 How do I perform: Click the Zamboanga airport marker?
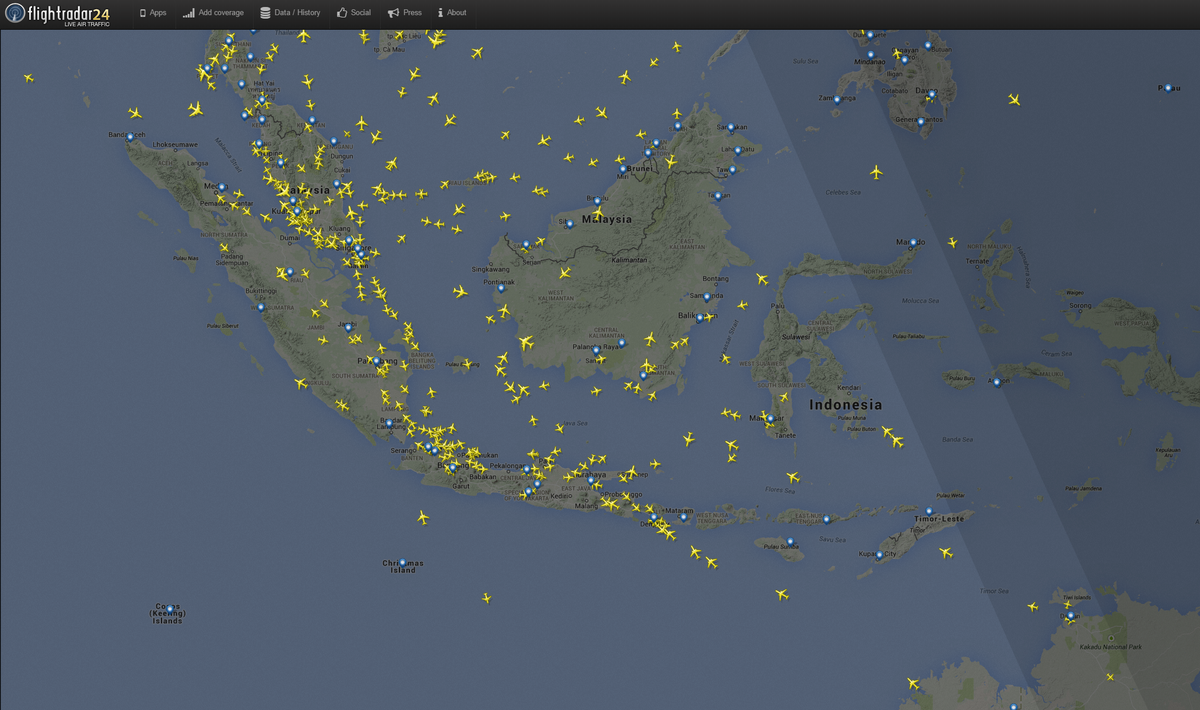(x=836, y=98)
